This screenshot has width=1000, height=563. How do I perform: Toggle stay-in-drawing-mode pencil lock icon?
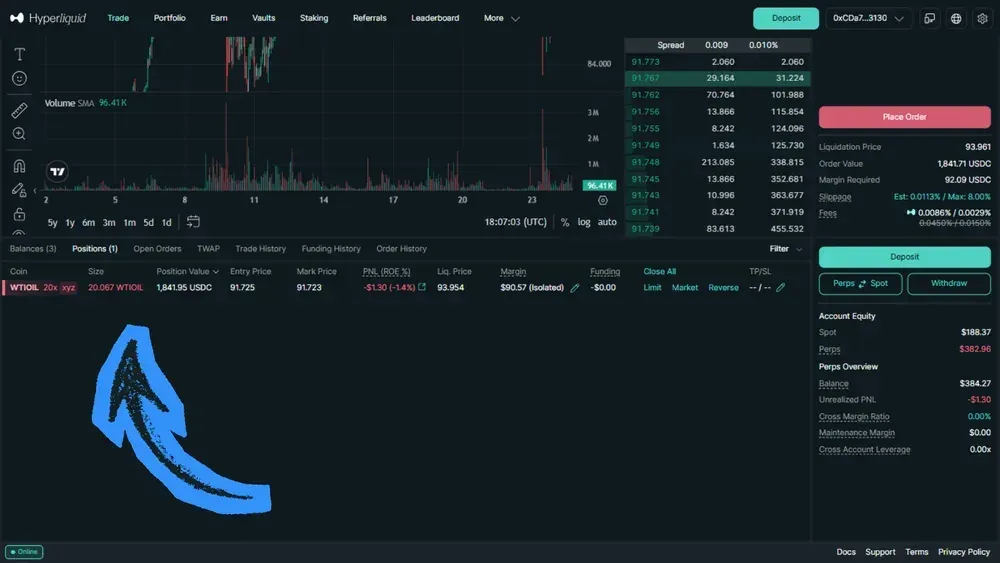tap(19, 190)
